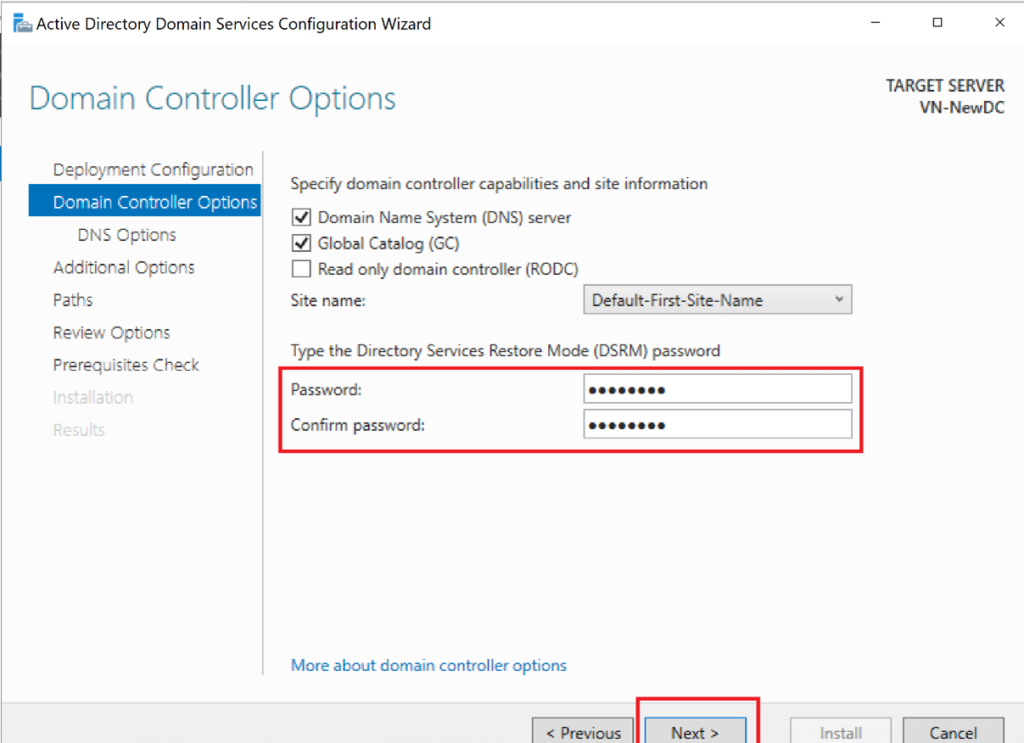1024x743 pixels.
Task: Uncheck the Domain Name System (DNS) server checkbox
Action: [301, 217]
